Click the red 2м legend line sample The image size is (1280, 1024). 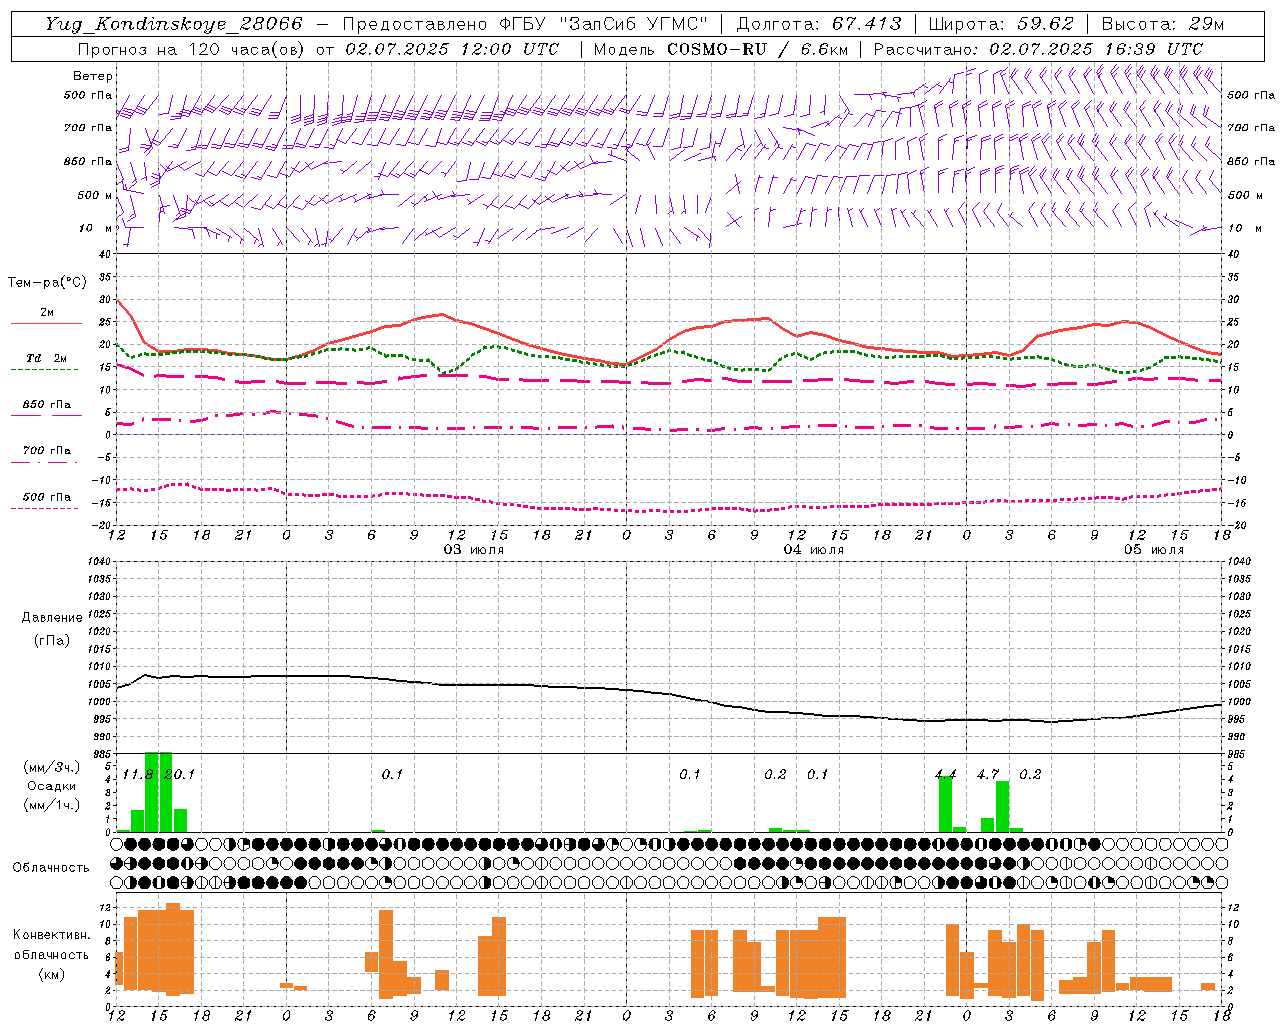tap(46, 323)
